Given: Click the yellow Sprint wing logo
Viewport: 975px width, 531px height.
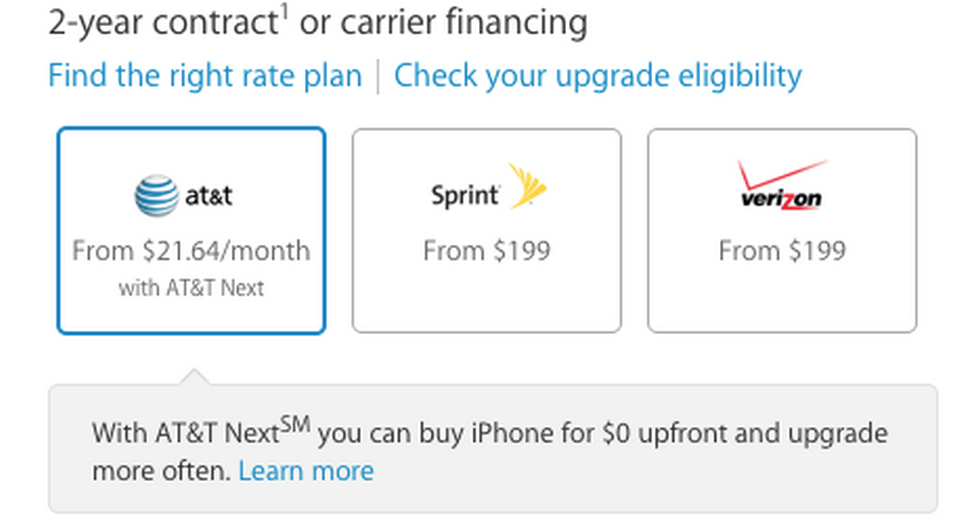Looking at the screenshot, I should [528, 187].
